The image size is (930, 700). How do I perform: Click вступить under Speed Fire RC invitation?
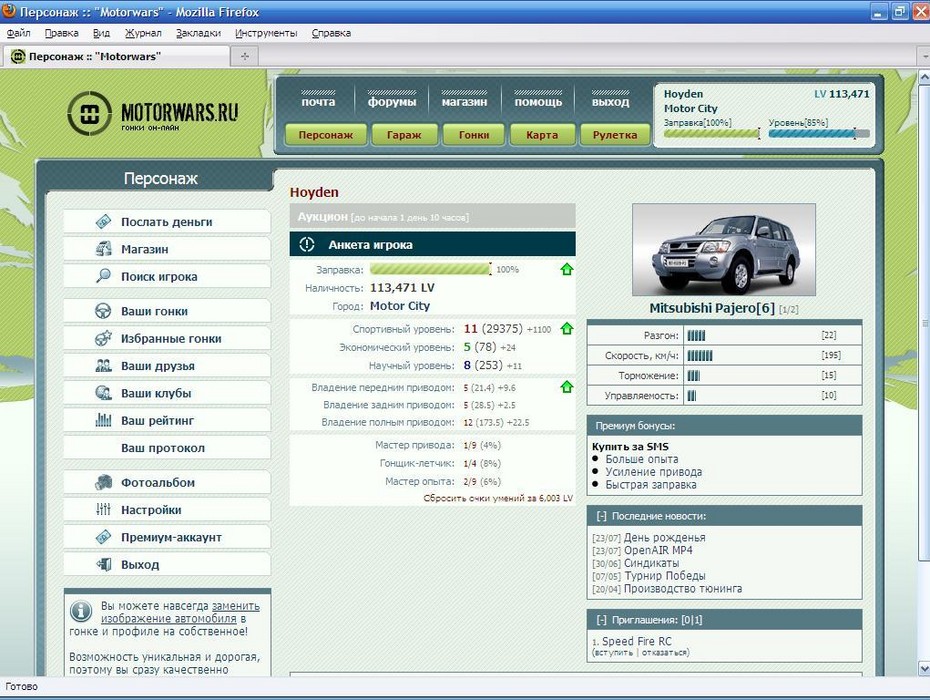pyautogui.click(x=614, y=653)
